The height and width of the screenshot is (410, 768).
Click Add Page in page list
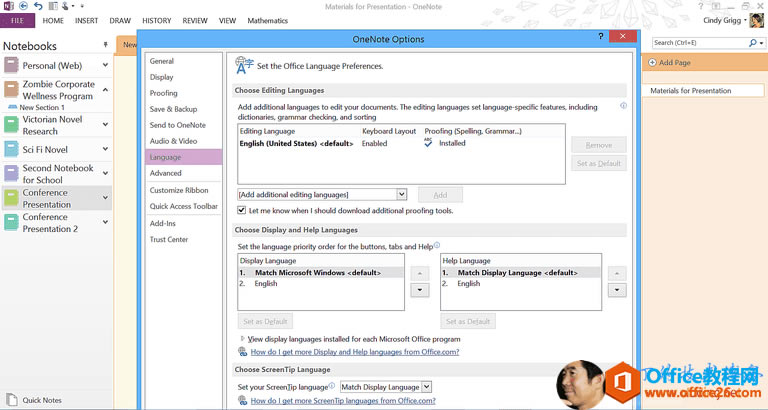tap(669, 63)
